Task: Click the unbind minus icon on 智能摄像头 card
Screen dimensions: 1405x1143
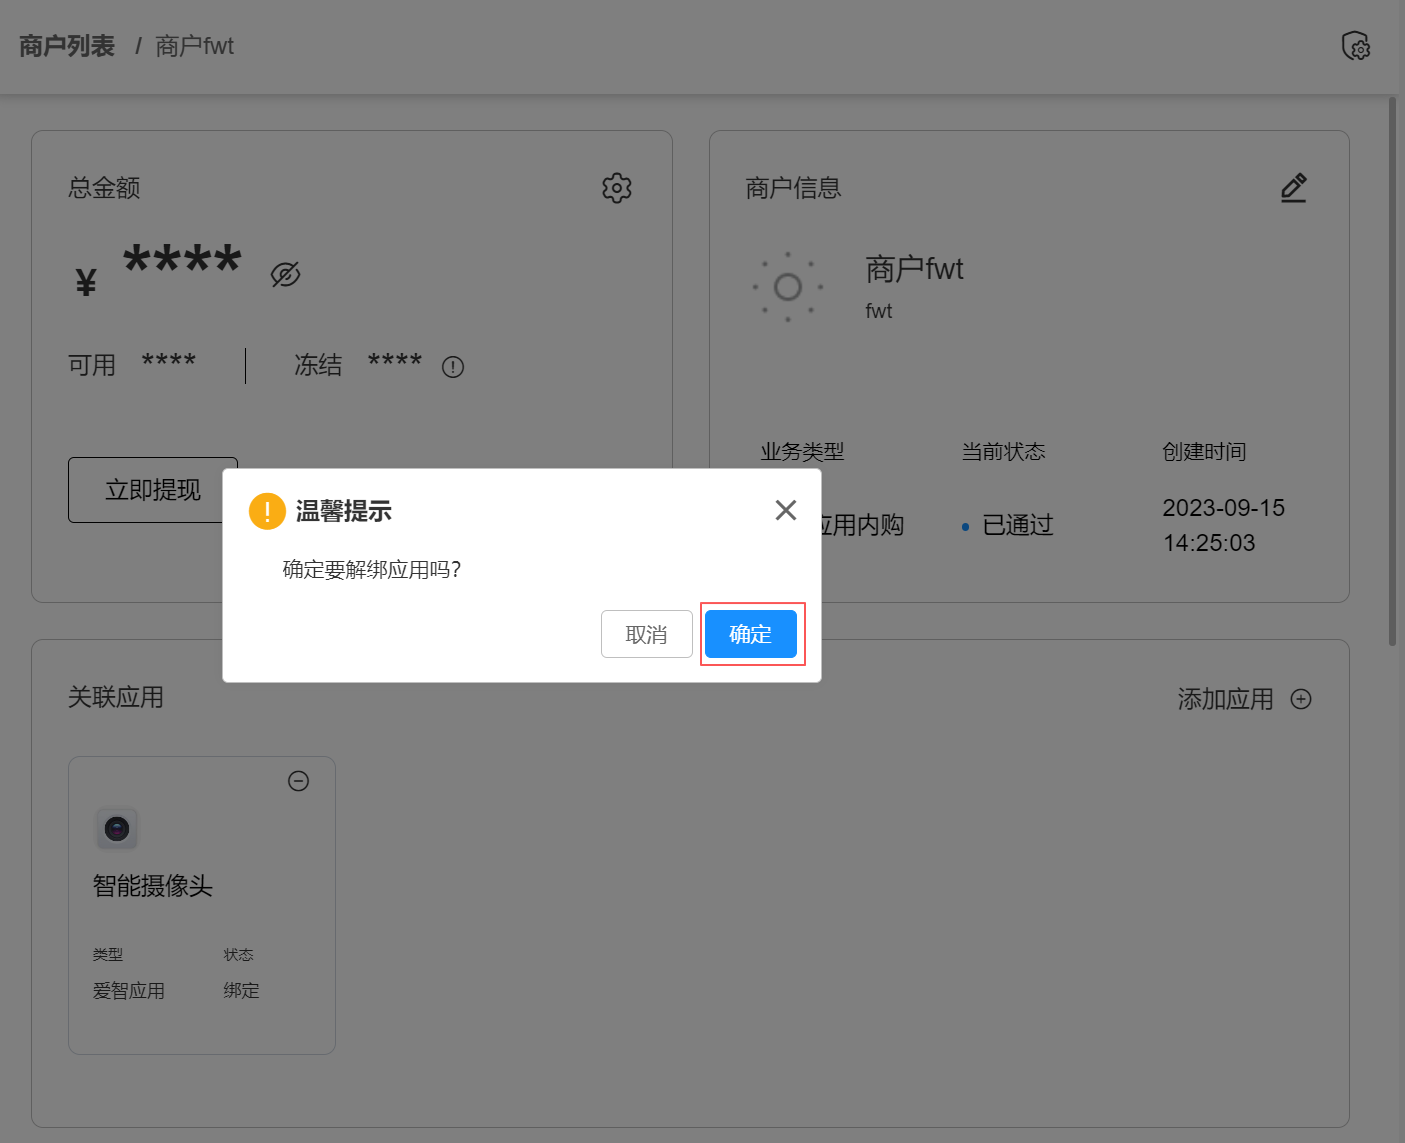Action: tap(298, 781)
